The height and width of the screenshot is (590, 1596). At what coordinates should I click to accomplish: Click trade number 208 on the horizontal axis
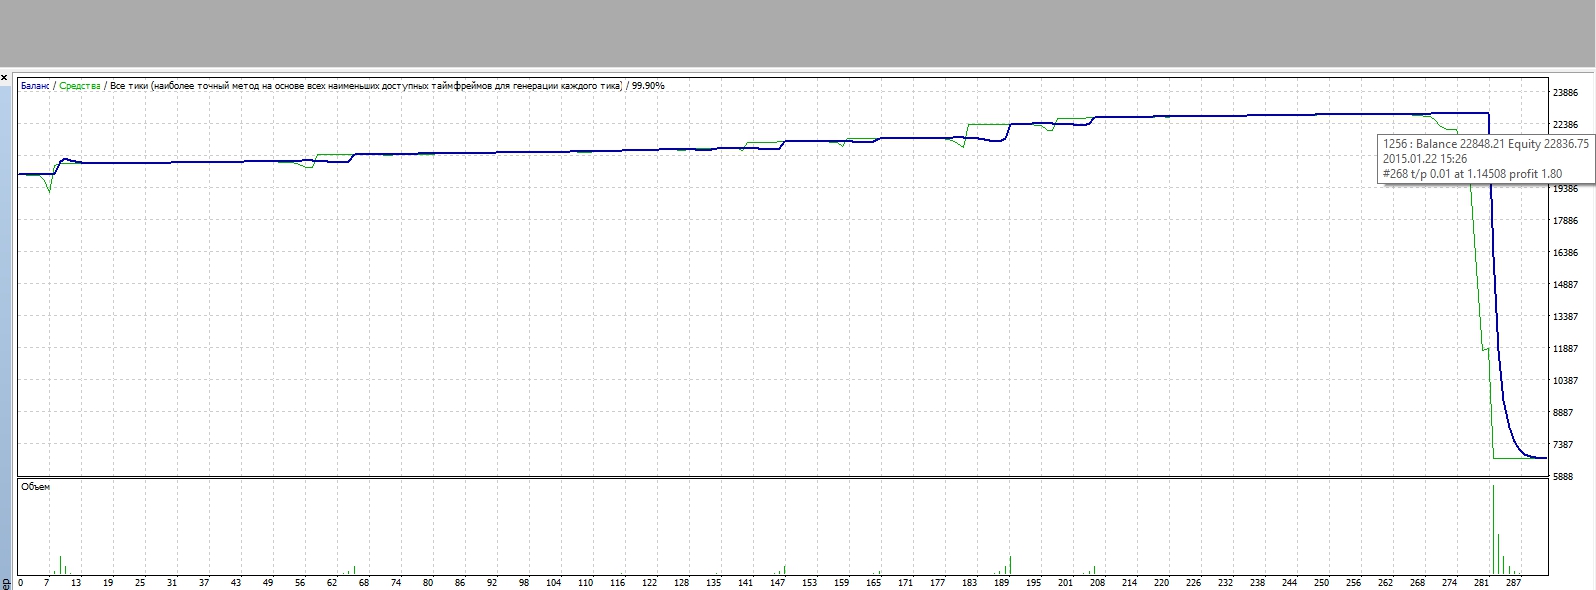pos(1097,583)
